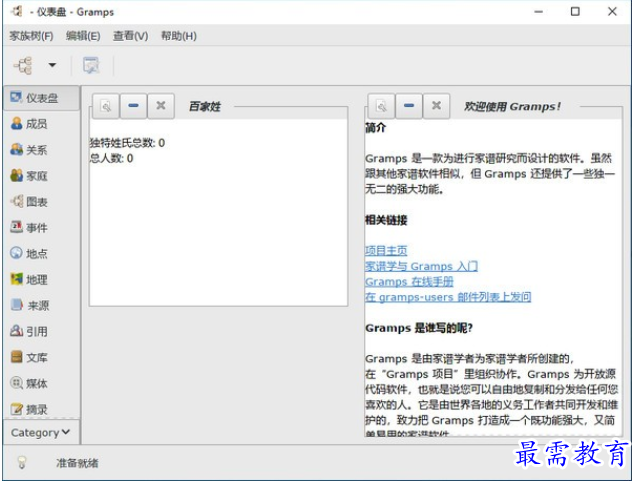The width and height of the screenshot is (637, 485).
Task: Open the gramps-users 邮件列表 link
Action: click(448, 297)
